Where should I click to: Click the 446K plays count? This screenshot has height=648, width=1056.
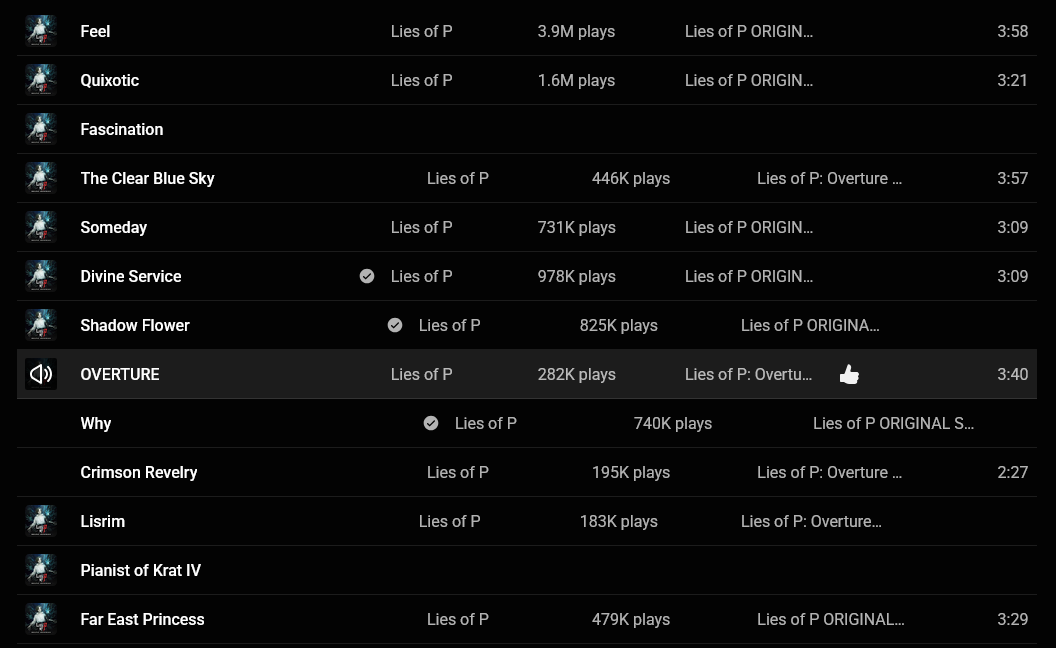coord(631,178)
